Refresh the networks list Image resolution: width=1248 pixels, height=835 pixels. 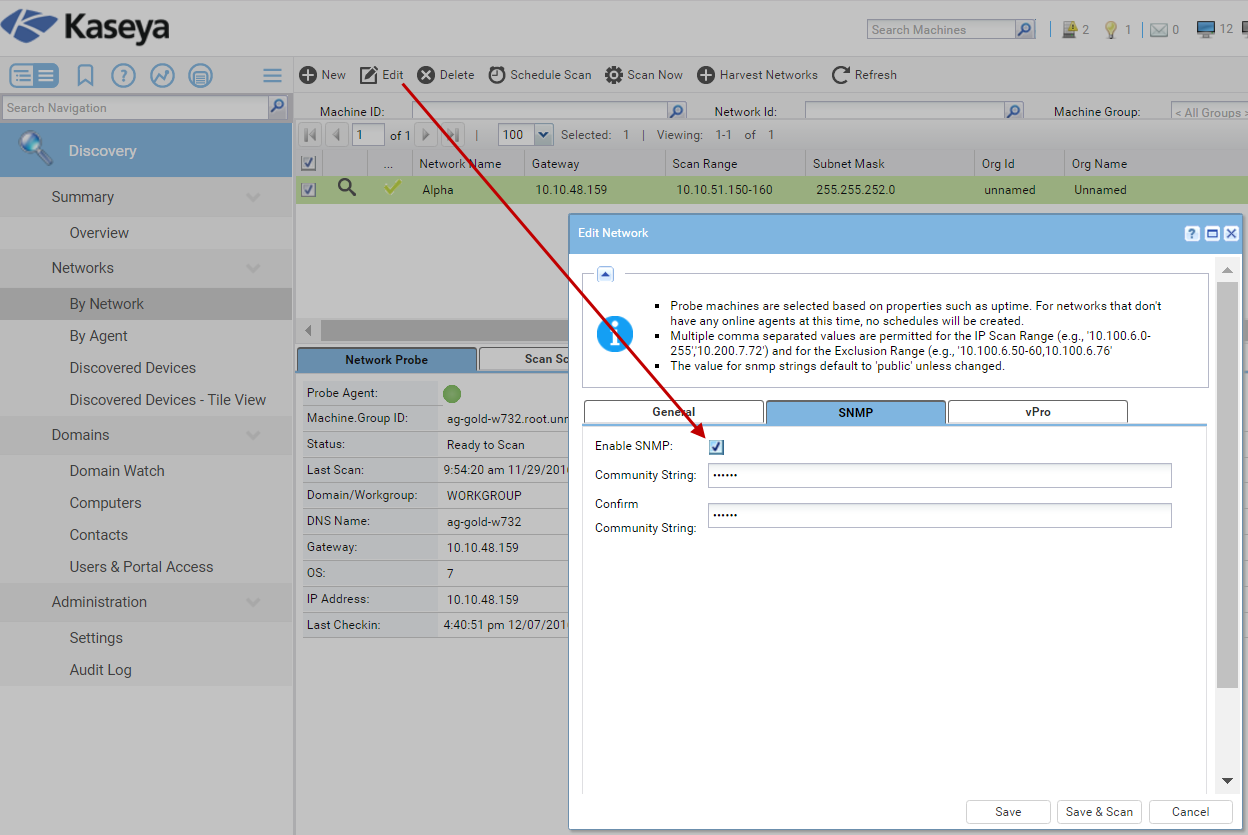(864, 75)
